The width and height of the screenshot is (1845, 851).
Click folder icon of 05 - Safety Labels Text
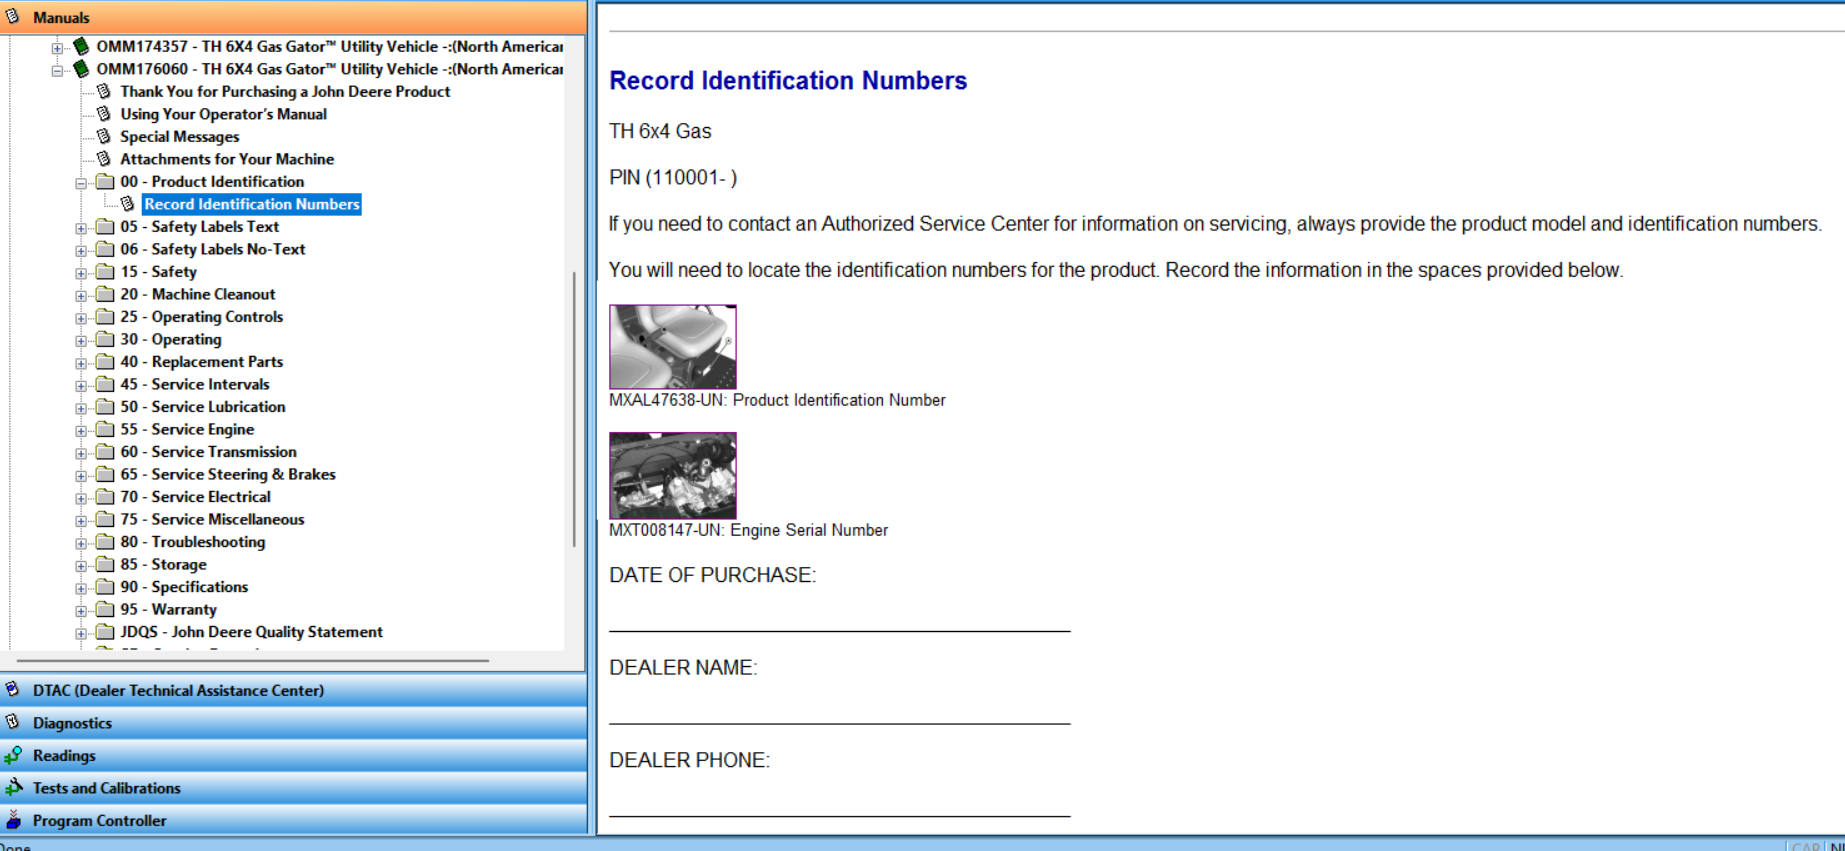click(105, 226)
